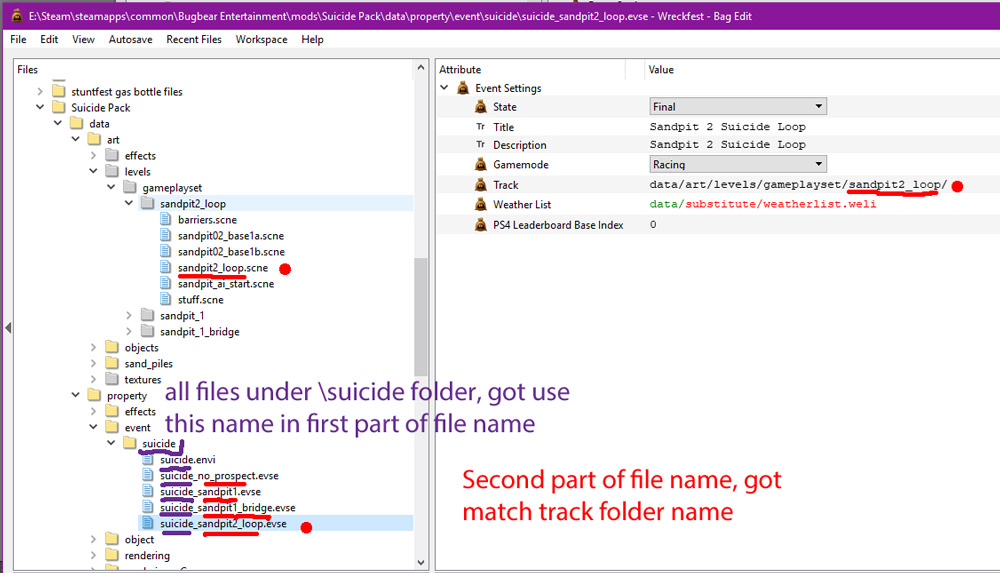Click the suicide.envi file icon
Image resolution: width=1000 pixels, height=573 pixels.
click(148, 459)
